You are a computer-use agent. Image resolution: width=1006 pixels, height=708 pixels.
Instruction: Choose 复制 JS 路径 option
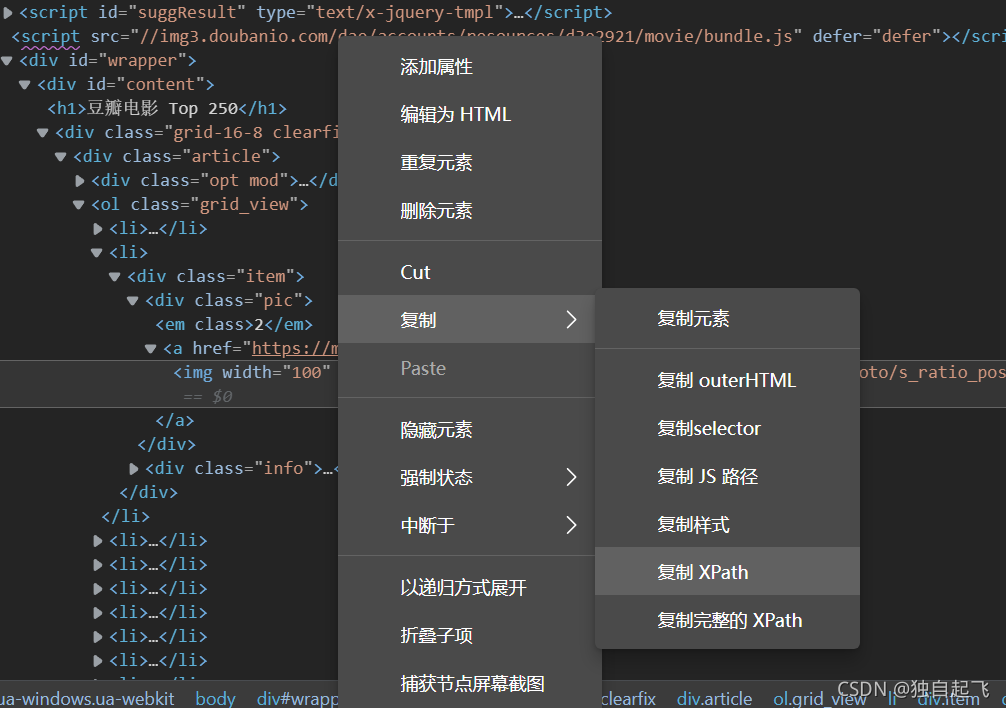click(727, 476)
